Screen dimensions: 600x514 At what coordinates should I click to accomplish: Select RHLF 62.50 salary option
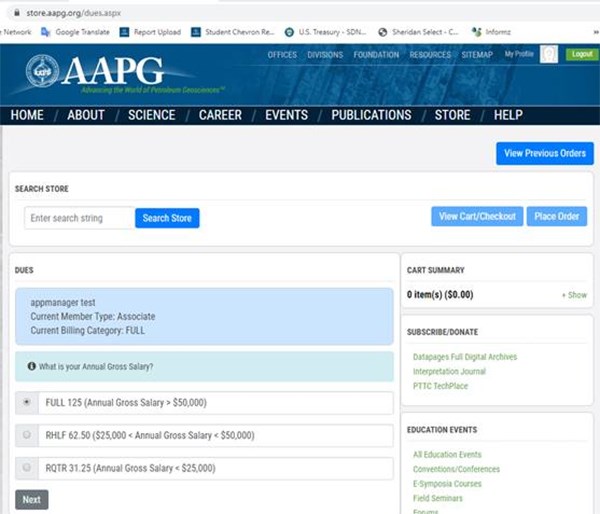[26, 435]
